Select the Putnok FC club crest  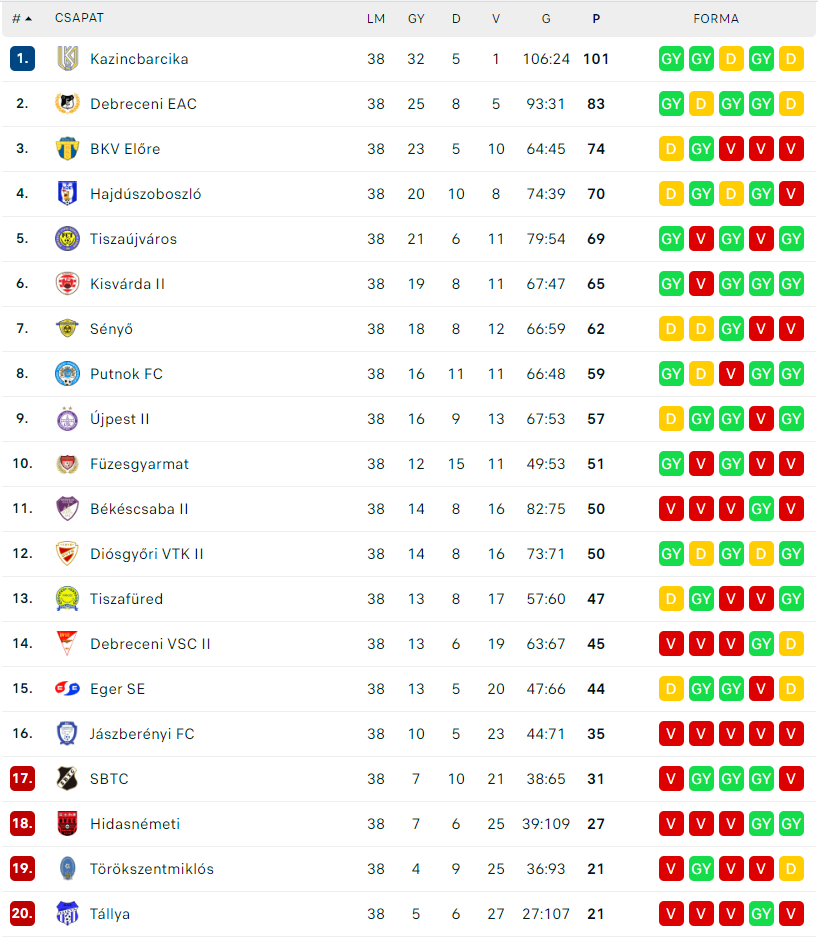[68, 373]
